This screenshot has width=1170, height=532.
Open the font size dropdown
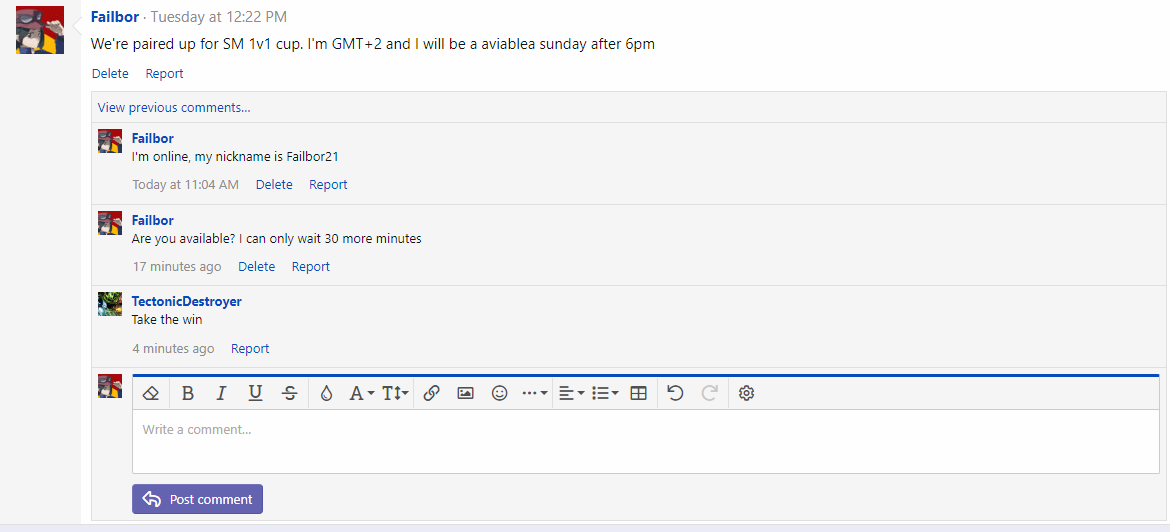click(396, 393)
